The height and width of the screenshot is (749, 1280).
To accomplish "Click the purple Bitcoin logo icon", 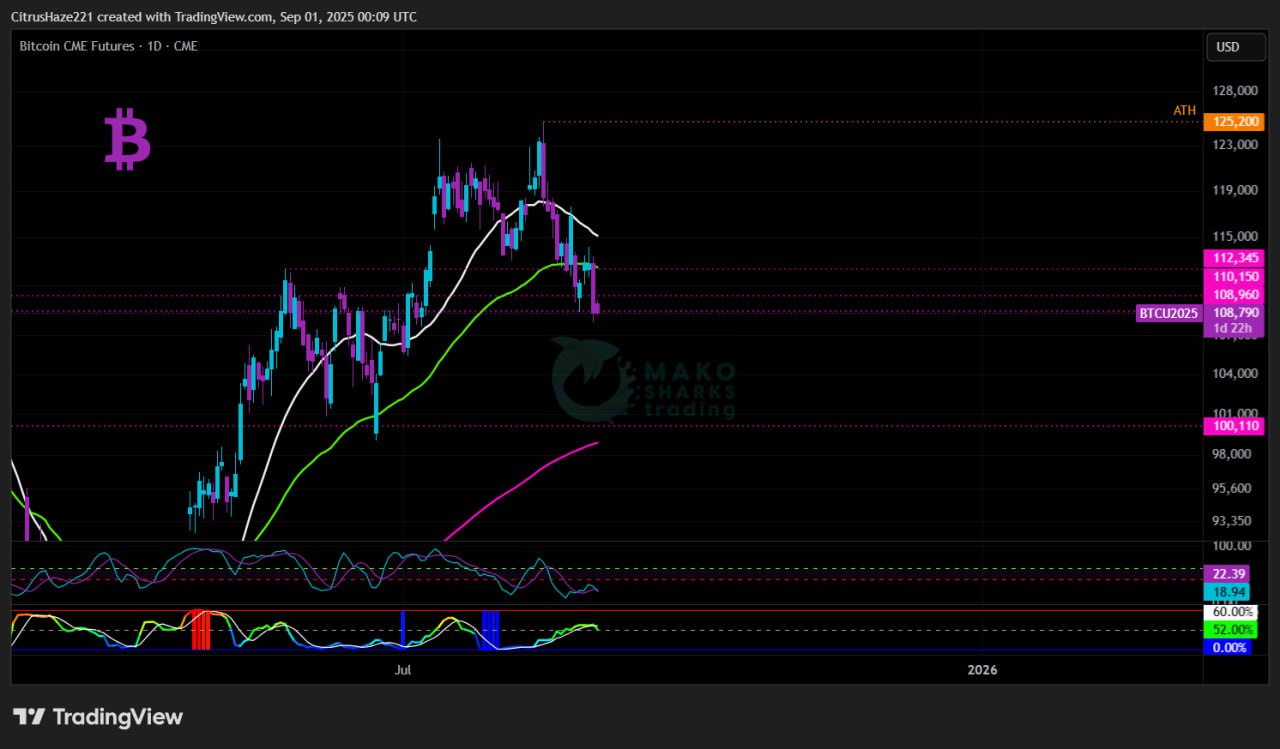I will 127,140.
